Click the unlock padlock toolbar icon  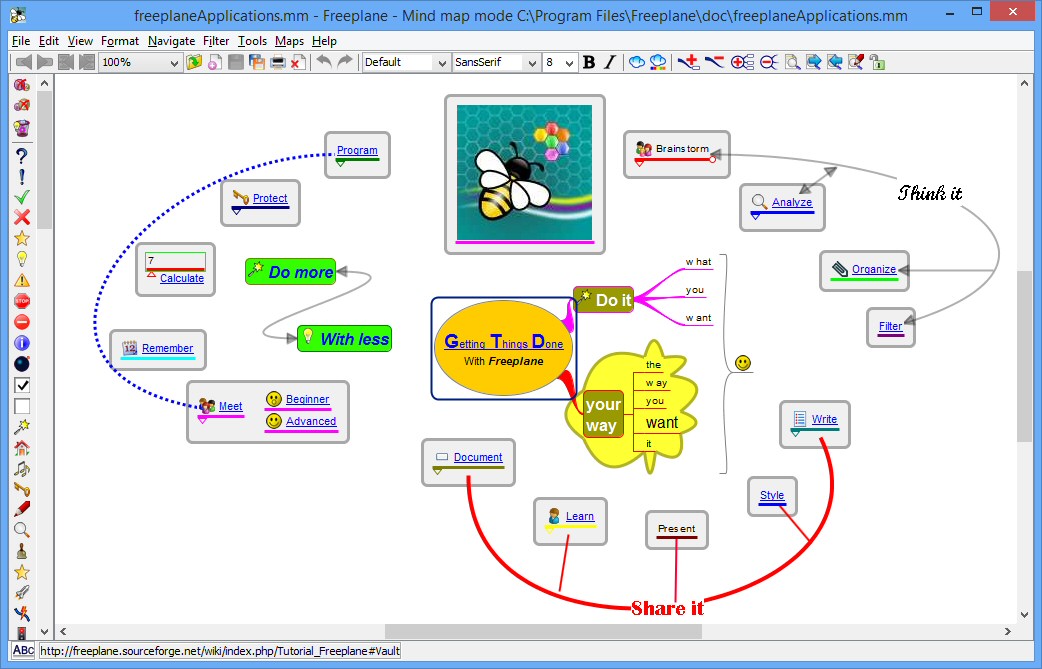click(877, 62)
